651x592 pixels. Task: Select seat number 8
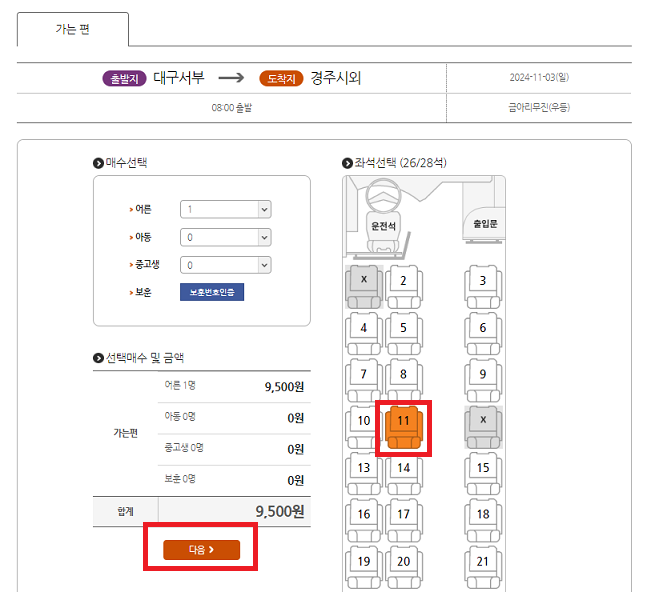404,380
